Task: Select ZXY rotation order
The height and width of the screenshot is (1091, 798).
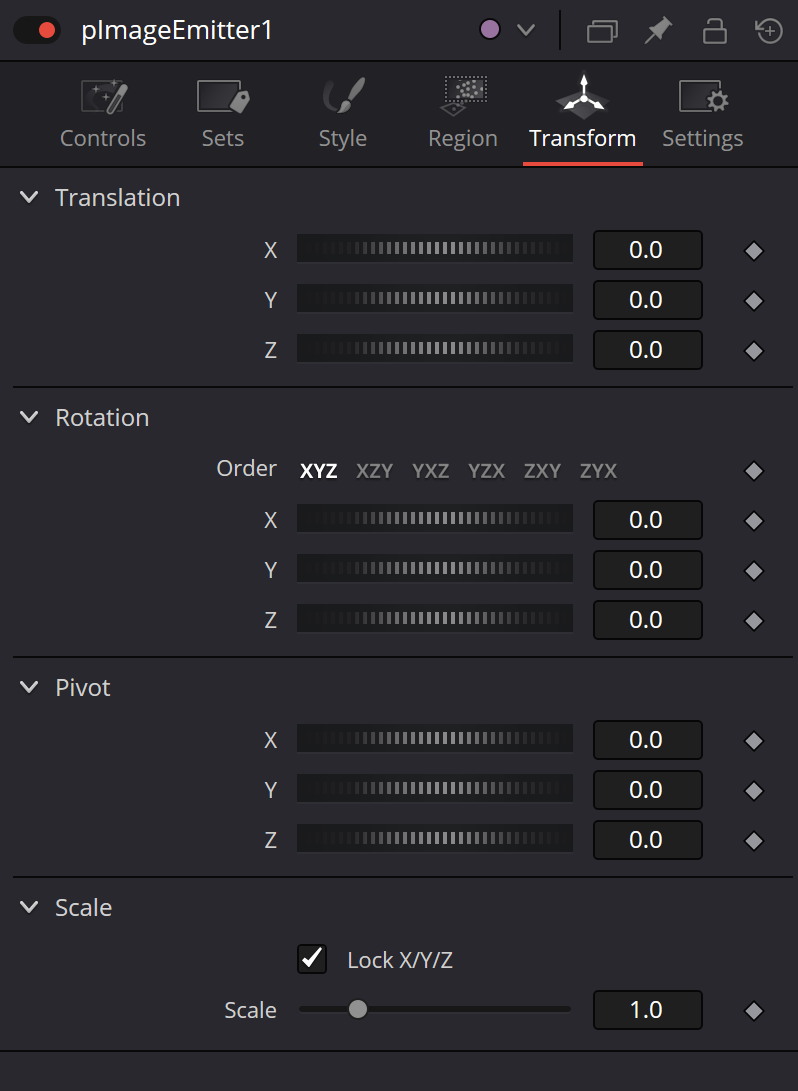Action: tap(542, 471)
